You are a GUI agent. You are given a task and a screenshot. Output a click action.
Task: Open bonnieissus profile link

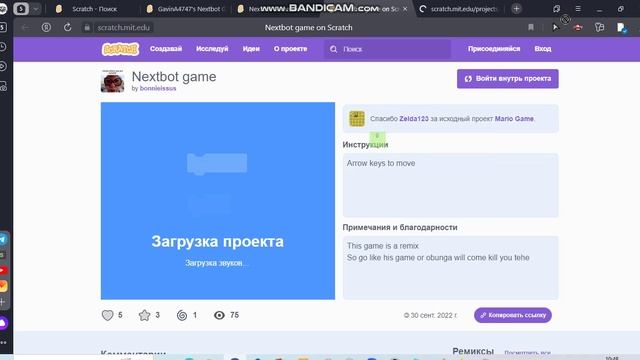[x=158, y=88]
